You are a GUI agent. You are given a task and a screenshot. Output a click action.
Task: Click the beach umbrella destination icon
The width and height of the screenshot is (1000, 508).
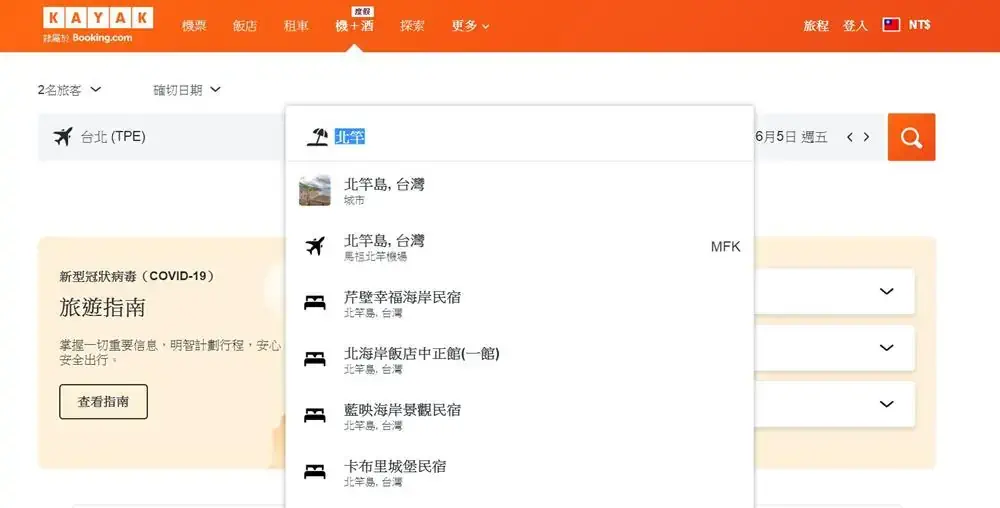317,136
